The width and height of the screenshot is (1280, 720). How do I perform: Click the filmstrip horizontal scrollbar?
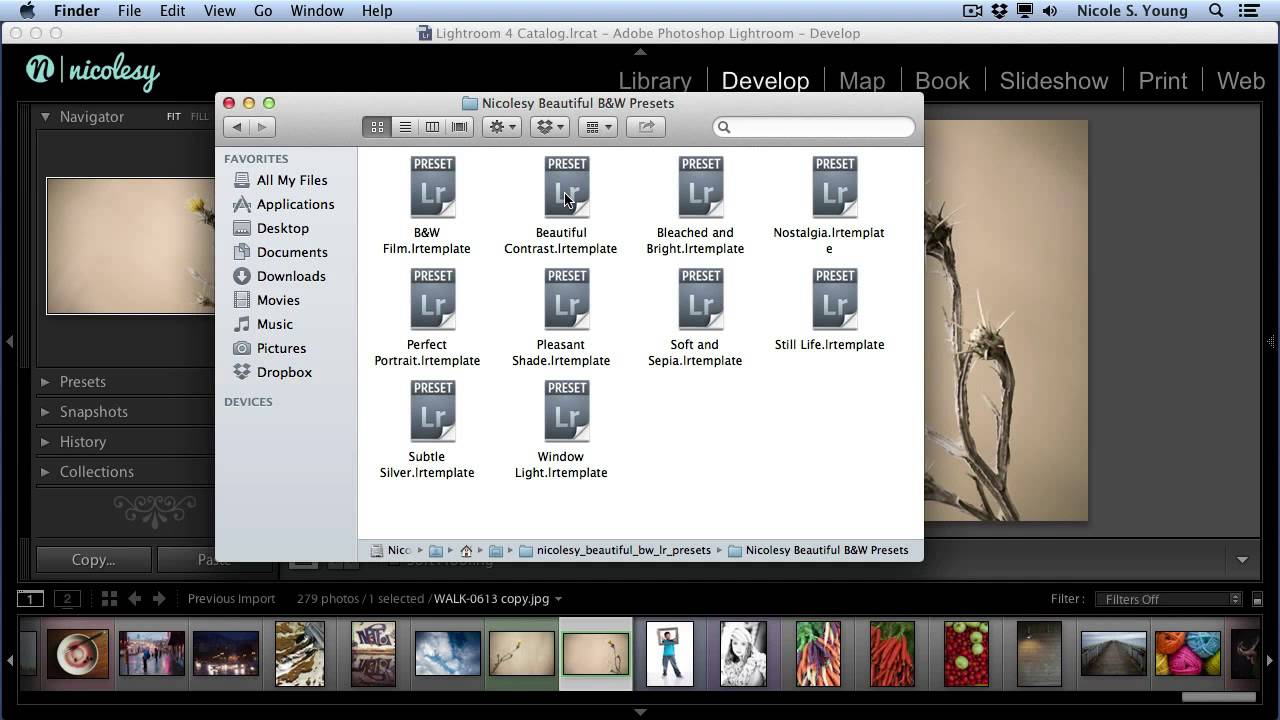[x=1218, y=697]
